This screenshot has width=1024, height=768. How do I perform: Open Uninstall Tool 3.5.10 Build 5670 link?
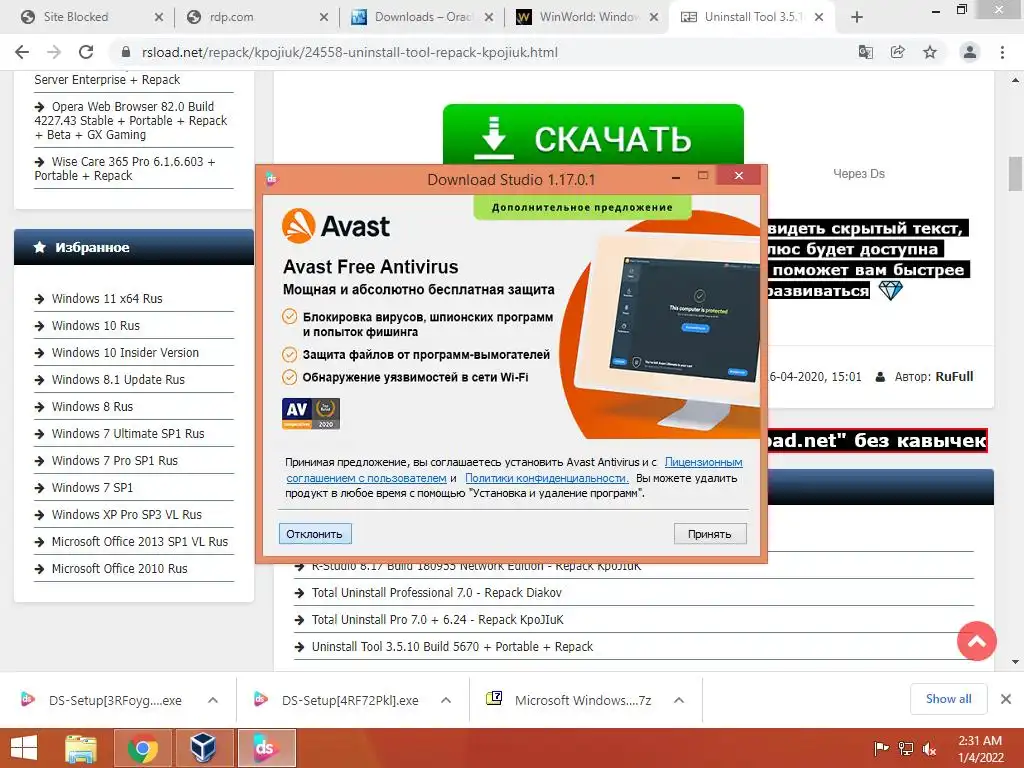coord(452,647)
